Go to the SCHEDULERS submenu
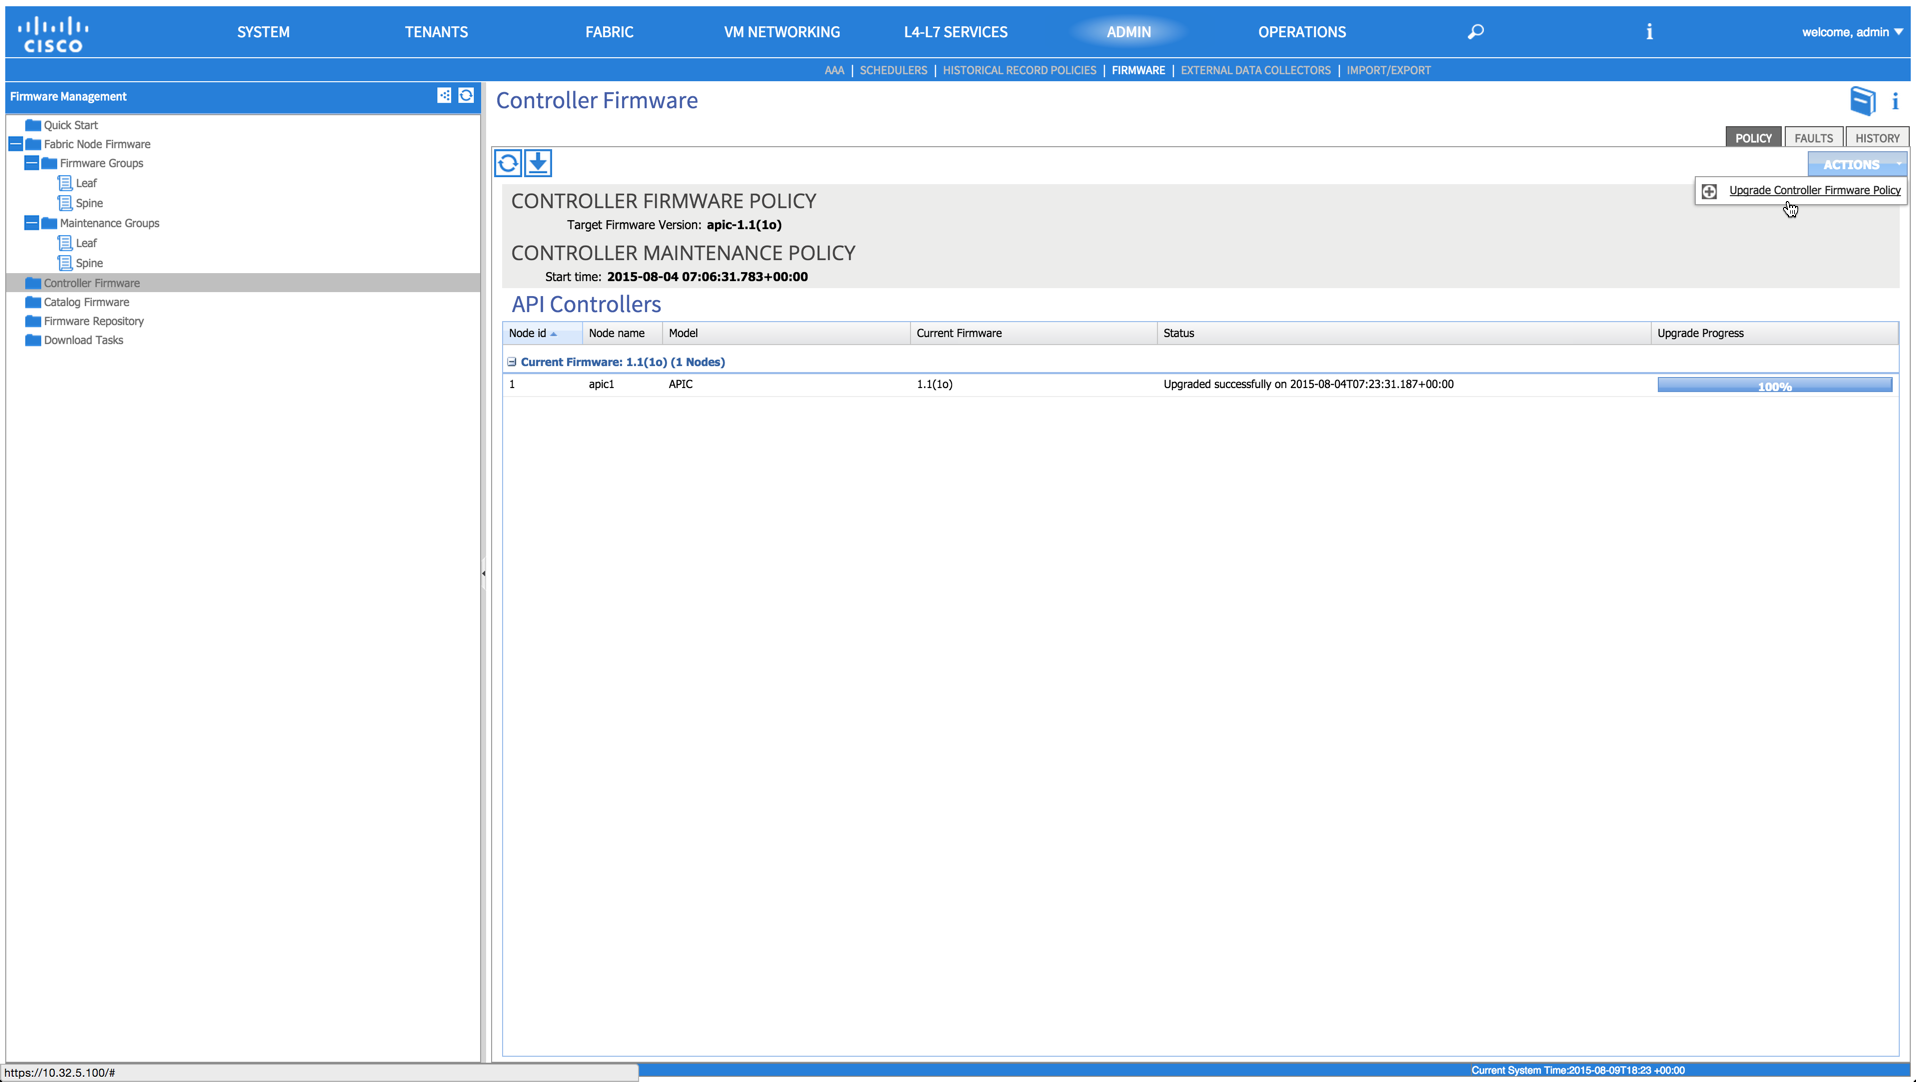The width and height of the screenshot is (1916, 1082). coord(893,70)
